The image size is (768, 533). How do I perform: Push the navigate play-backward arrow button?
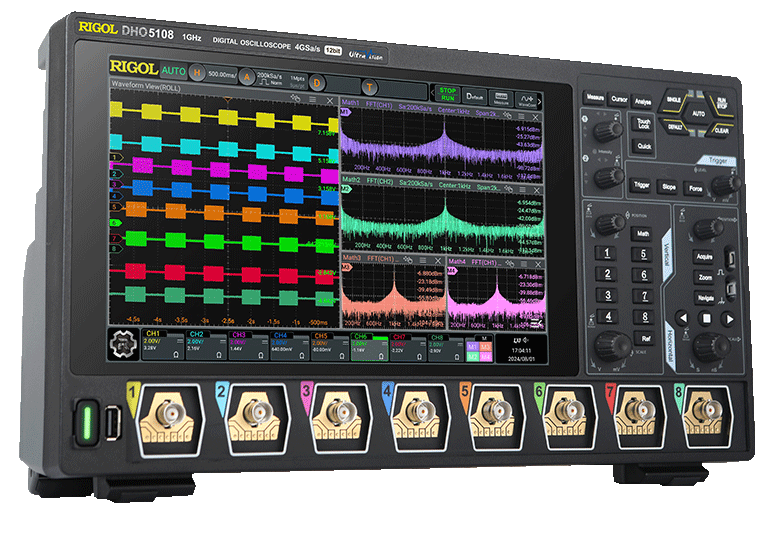coord(682,318)
